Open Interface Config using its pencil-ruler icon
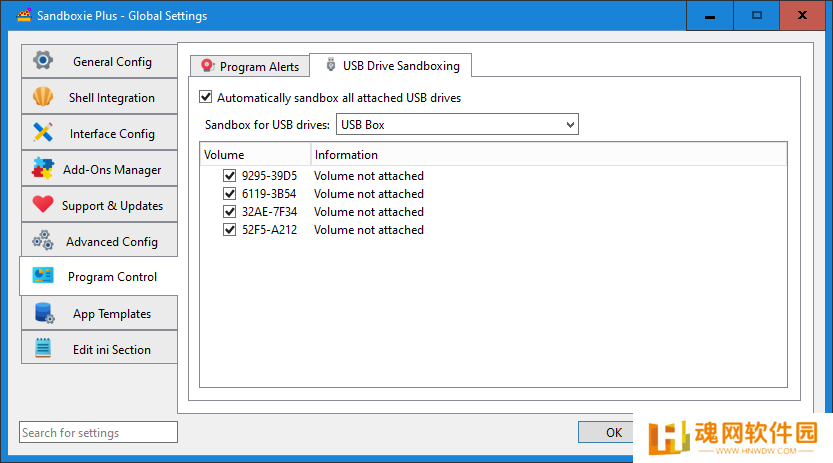833x463 pixels. pos(42,132)
